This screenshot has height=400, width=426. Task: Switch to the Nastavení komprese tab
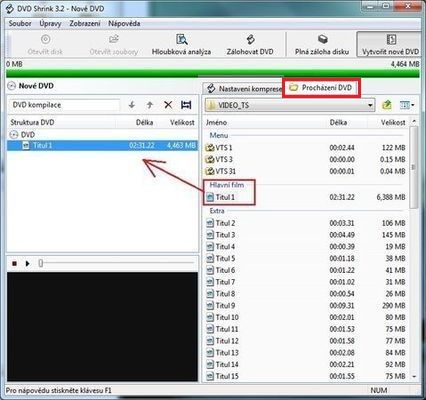[244, 89]
